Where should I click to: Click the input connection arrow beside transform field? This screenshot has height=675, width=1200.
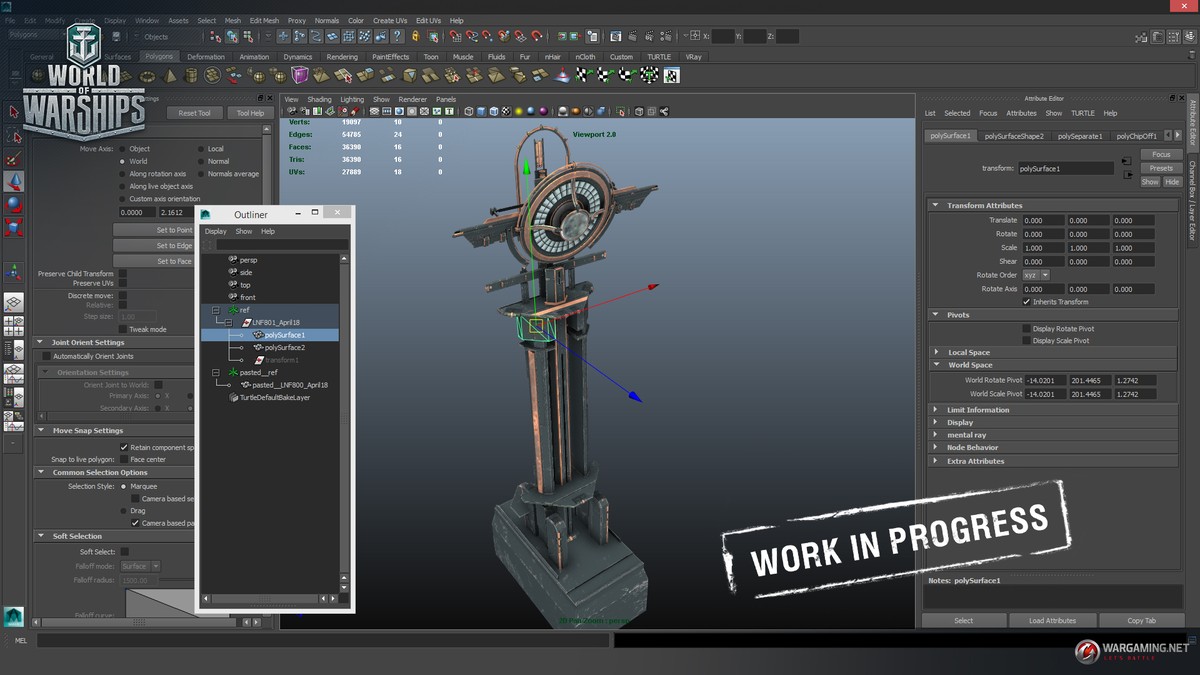1126,160
